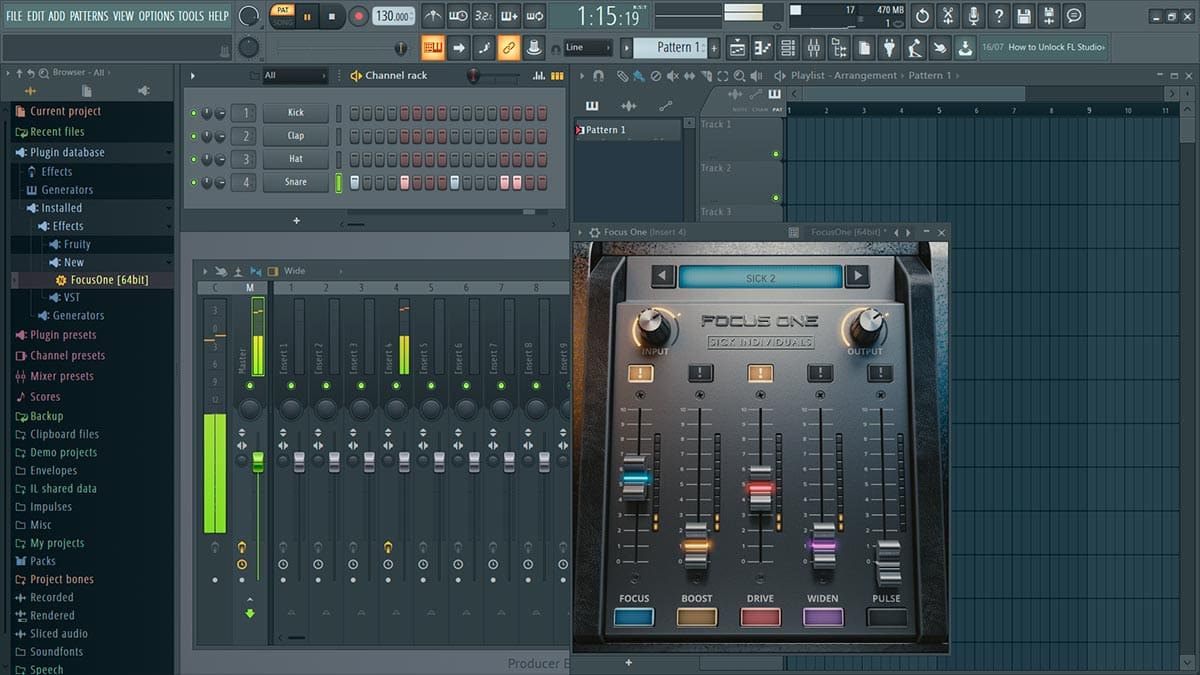The height and width of the screenshot is (675, 1200).
Task: Click the Master mixer volume fader
Action: click(x=257, y=461)
